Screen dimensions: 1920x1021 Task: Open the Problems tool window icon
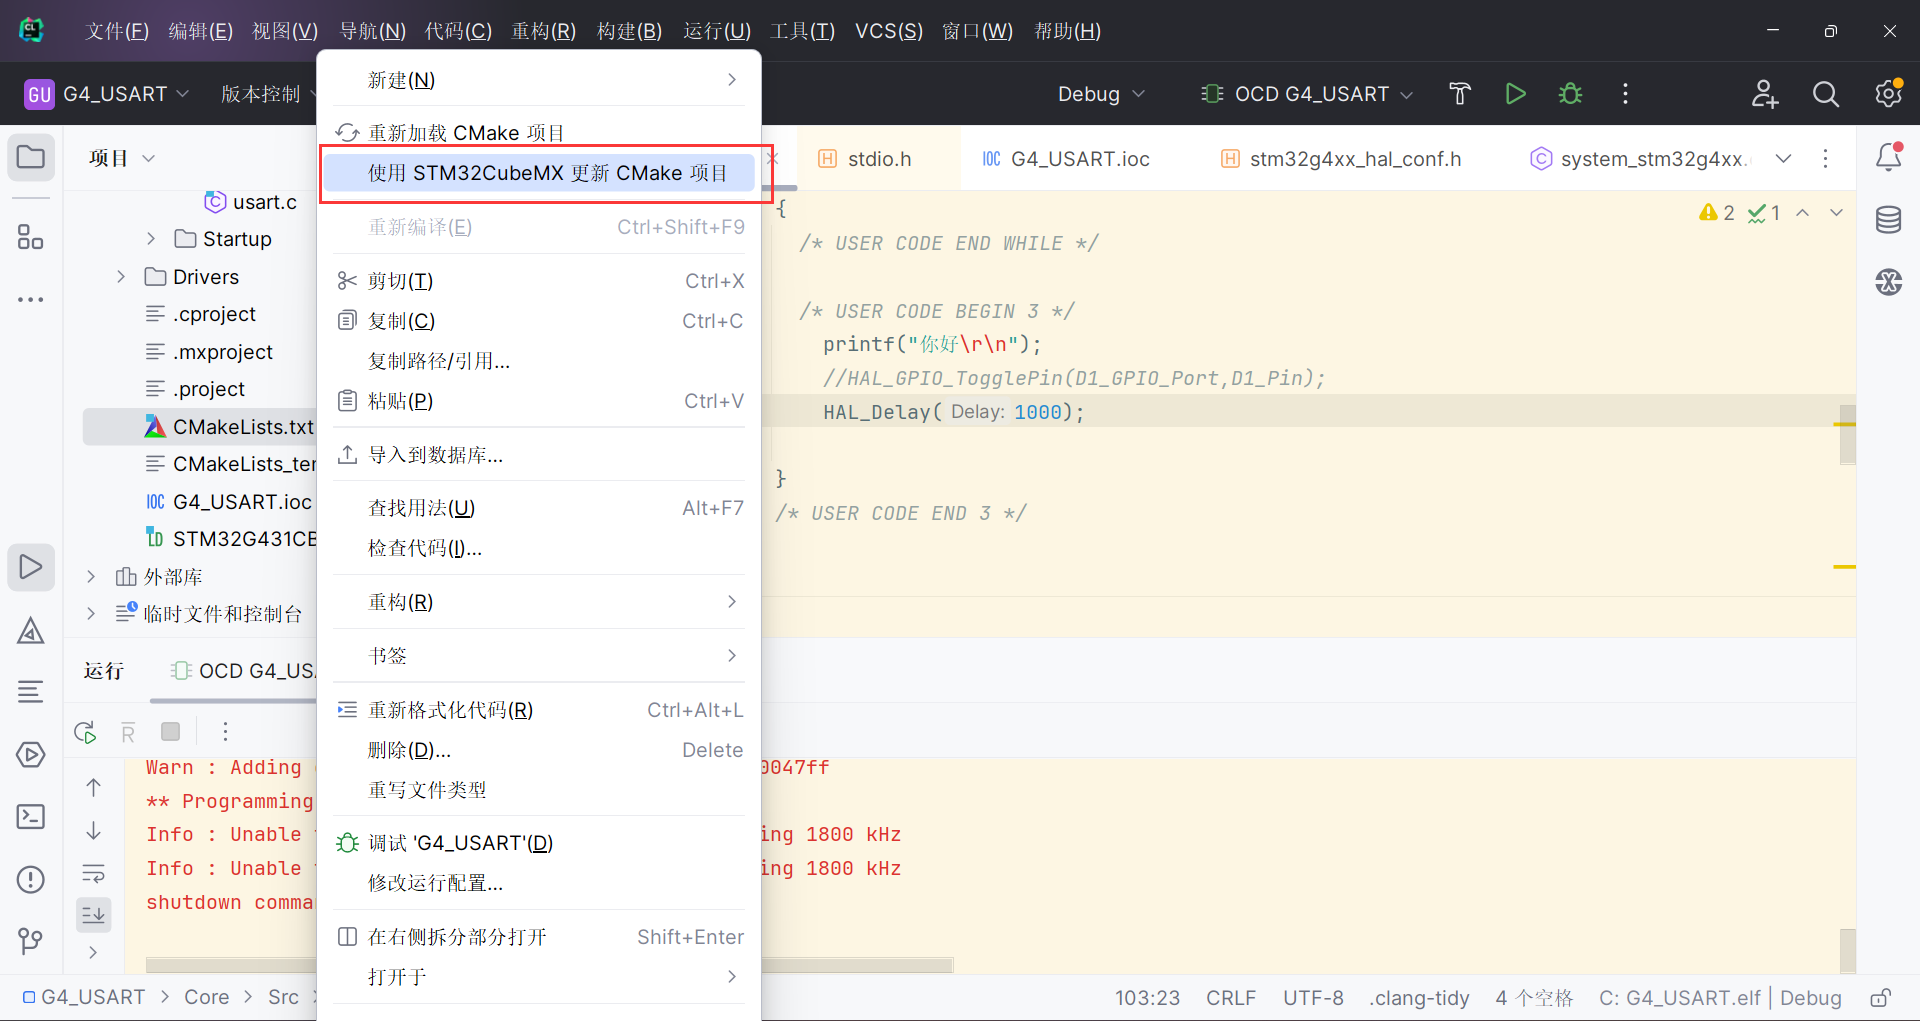(30, 879)
